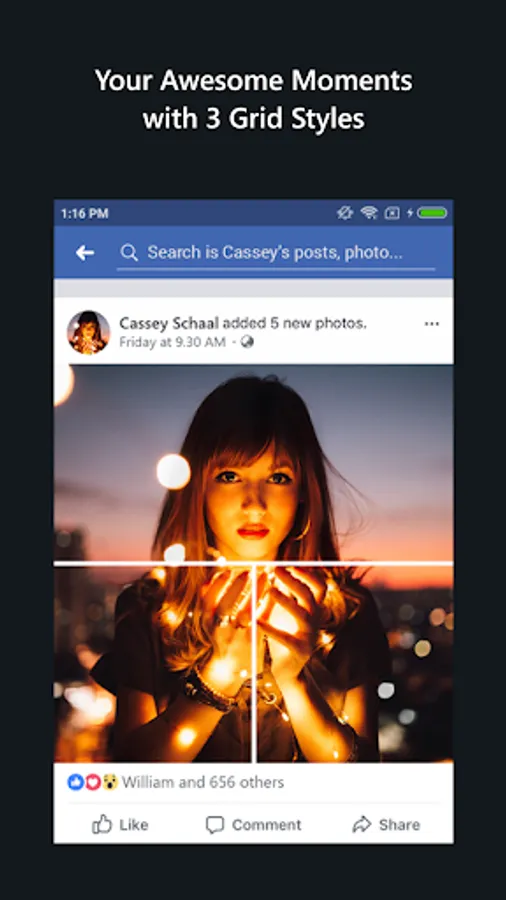Open the bottom-right grid photo

click(x=355, y=664)
